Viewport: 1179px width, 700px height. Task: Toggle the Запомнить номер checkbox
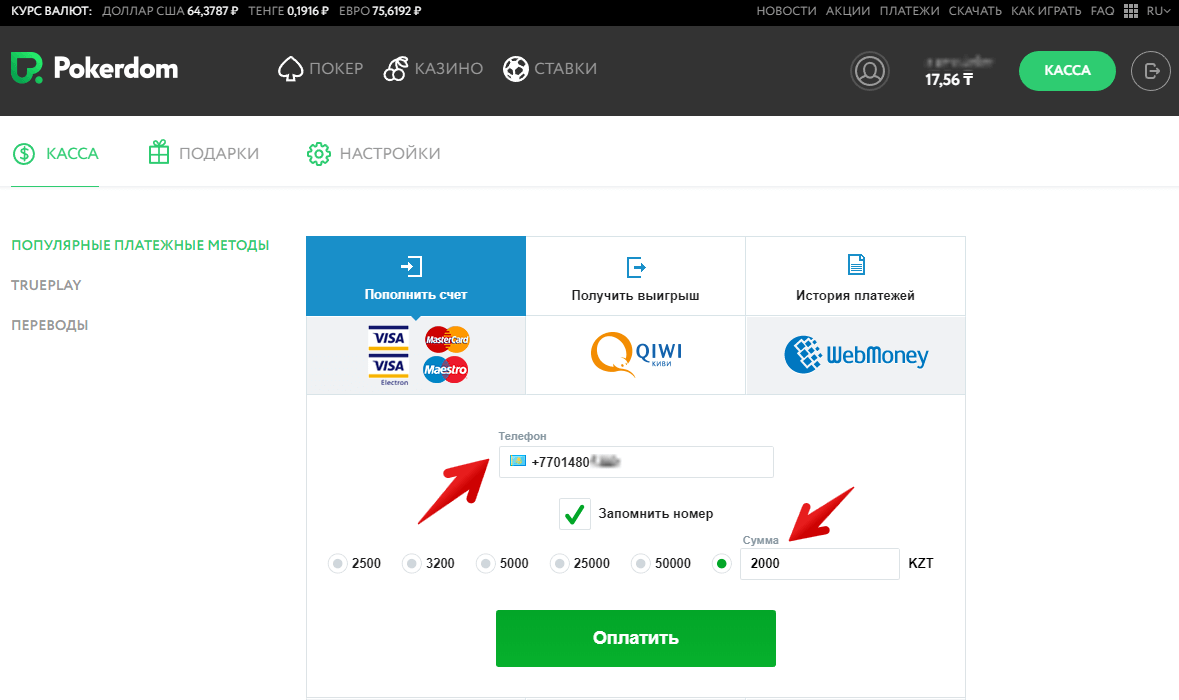[x=575, y=514]
